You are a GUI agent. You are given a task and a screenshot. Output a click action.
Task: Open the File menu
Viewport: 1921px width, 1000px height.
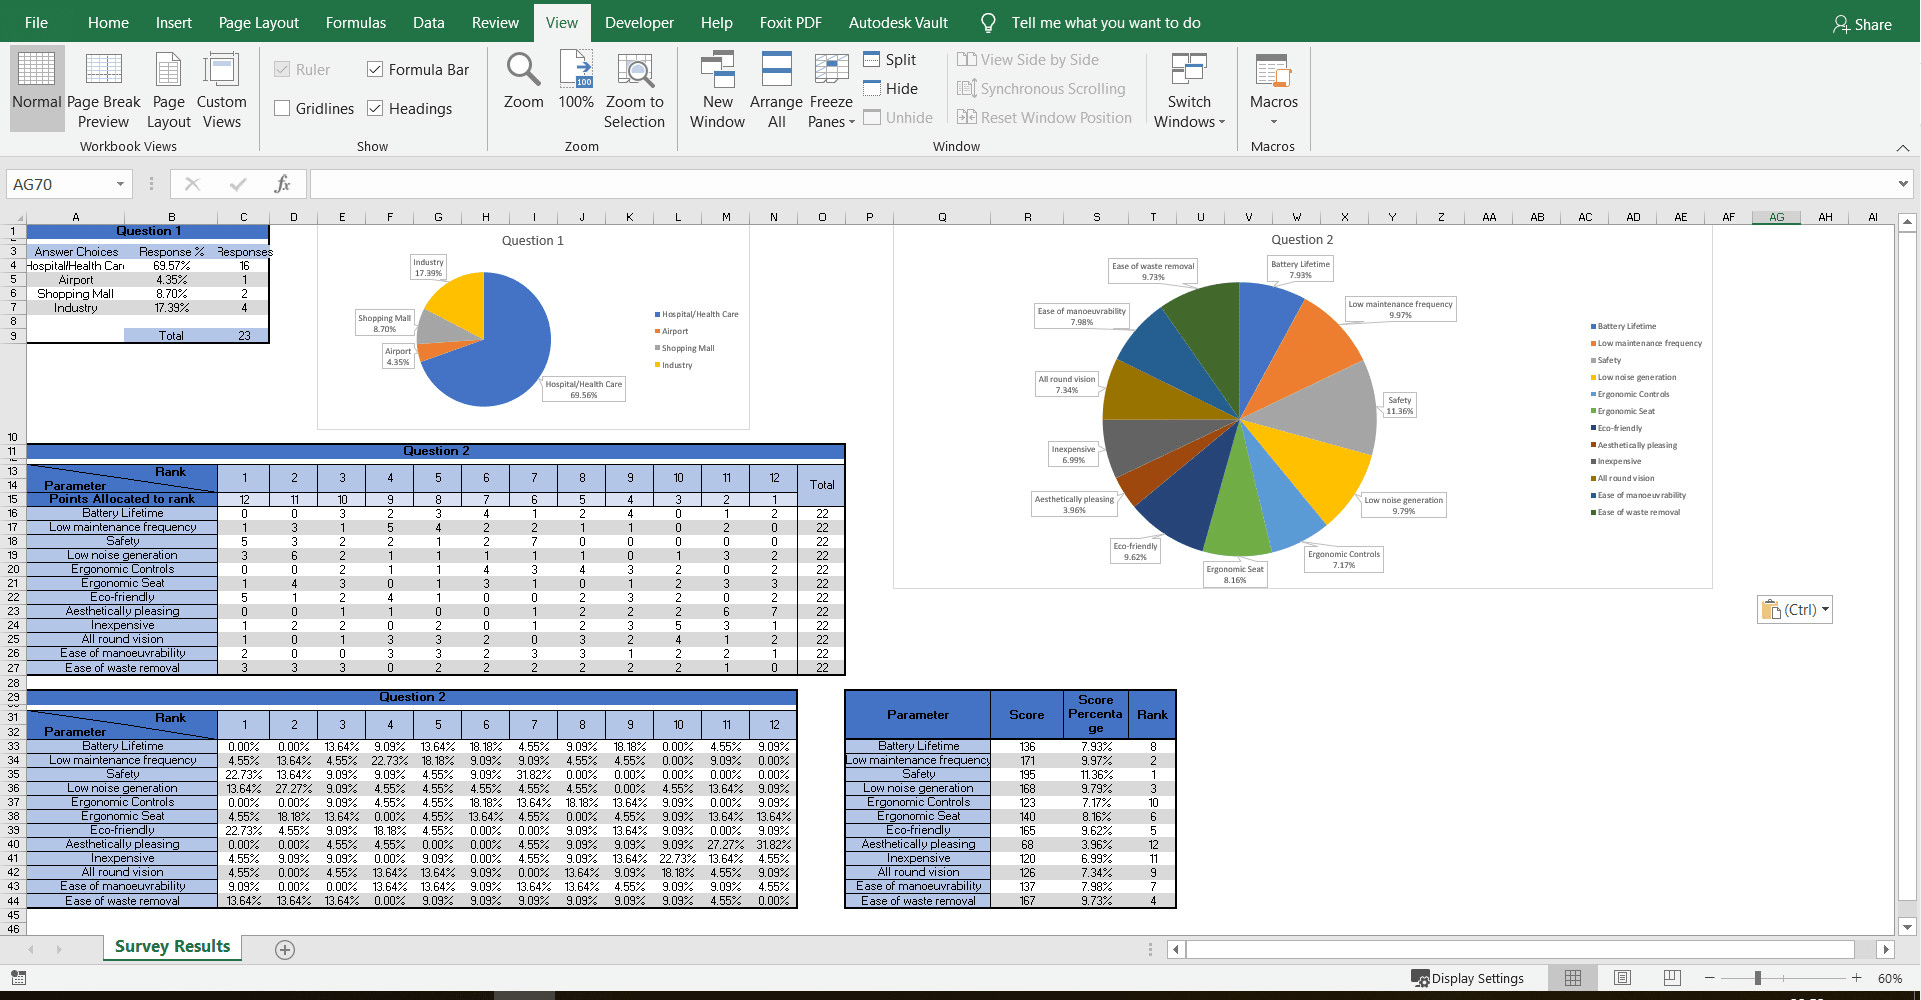(36, 22)
